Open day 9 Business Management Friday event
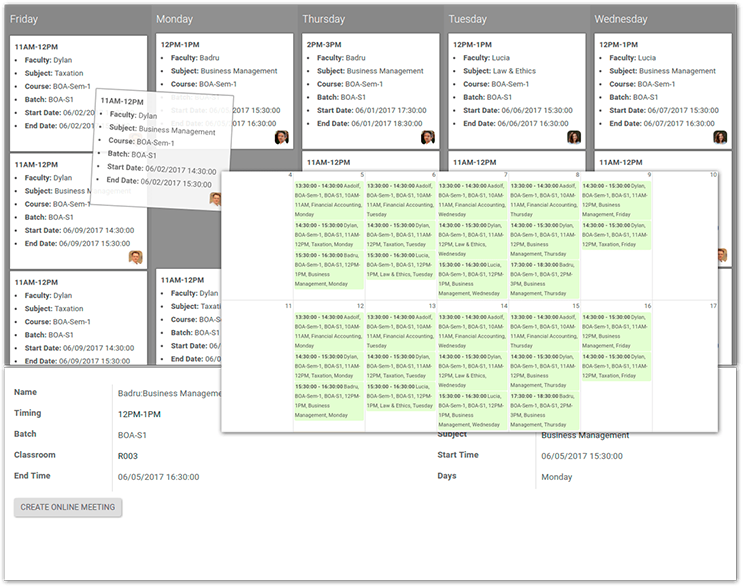 coord(616,200)
